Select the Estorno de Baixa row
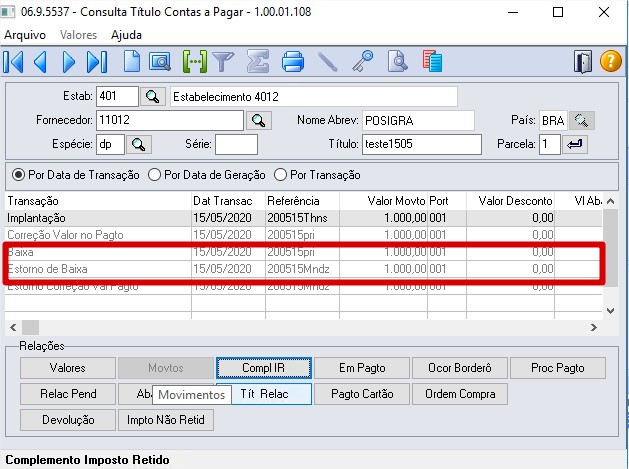Image resolution: width=629 pixels, height=469 pixels. click(x=304, y=269)
